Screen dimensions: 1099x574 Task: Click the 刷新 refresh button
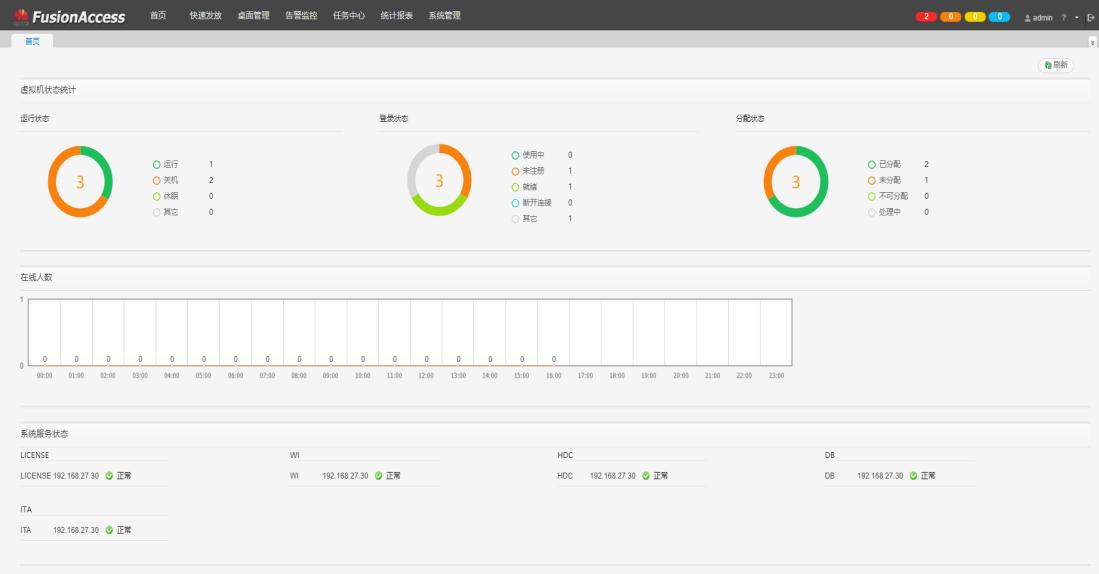pyautogui.click(x=1056, y=65)
